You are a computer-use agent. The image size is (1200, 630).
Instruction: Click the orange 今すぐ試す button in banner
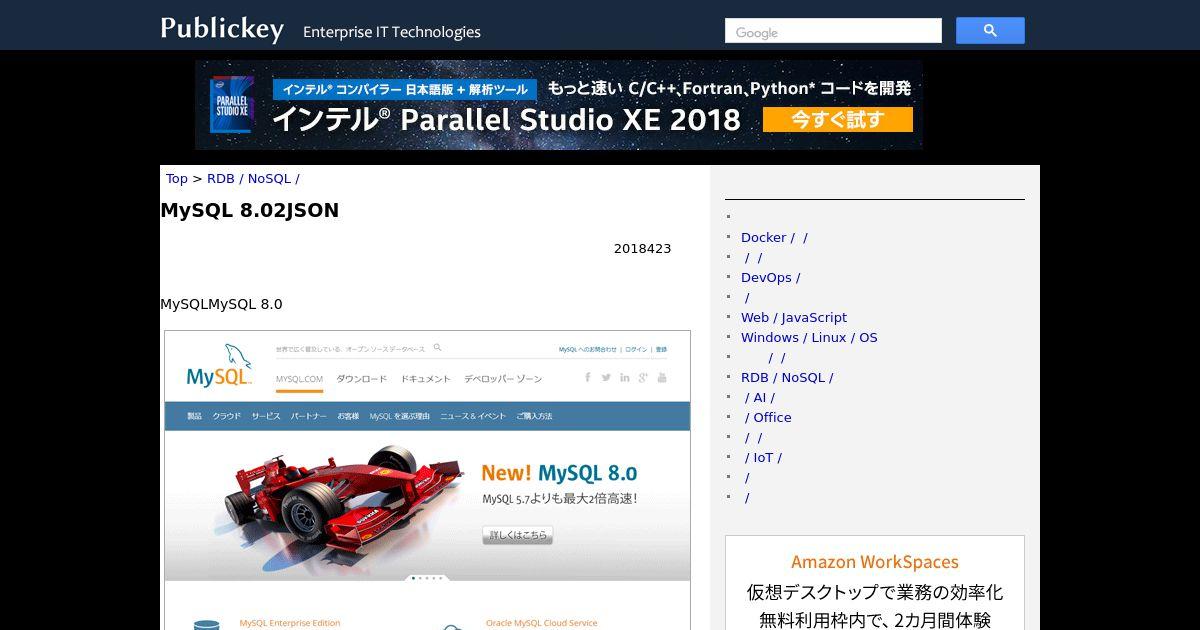838,120
